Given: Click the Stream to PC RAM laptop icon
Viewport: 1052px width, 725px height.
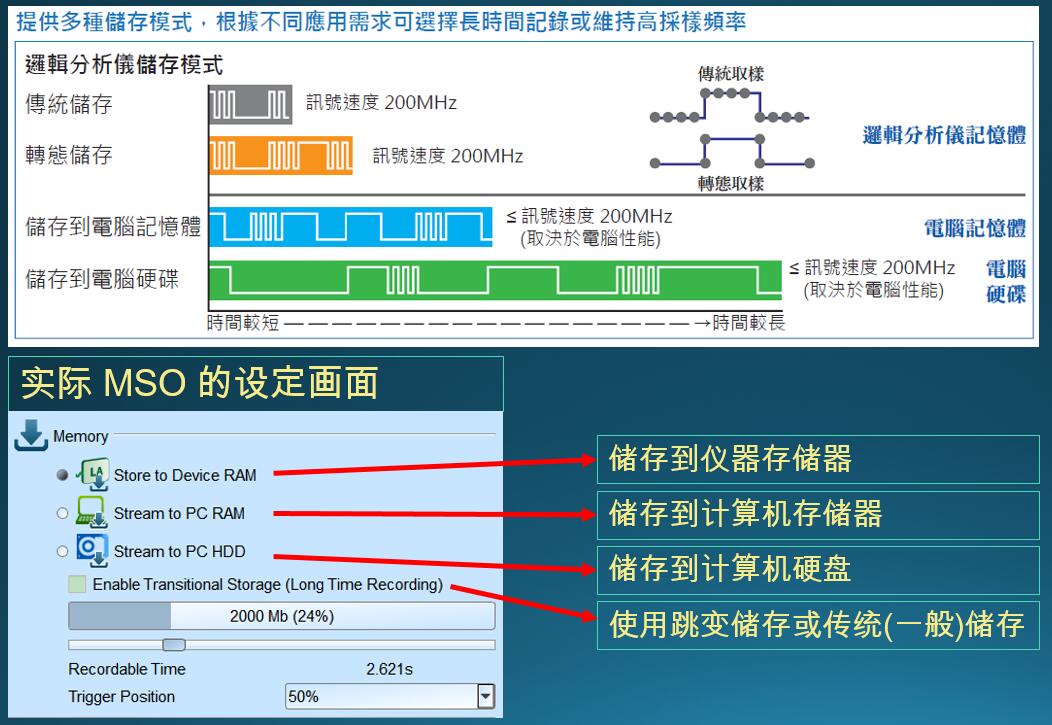Looking at the screenshot, I should pyautogui.click(x=91, y=512).
